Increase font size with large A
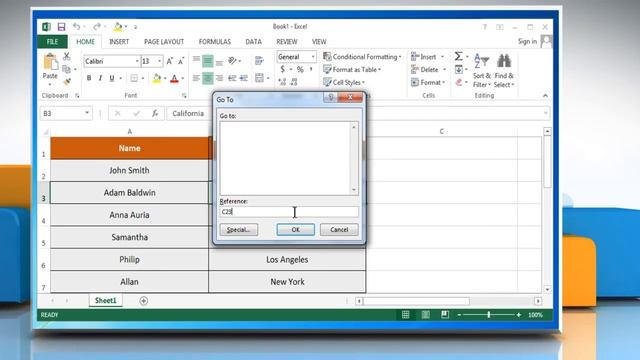Viewport: 640px width, 360px height. [169, 61]
